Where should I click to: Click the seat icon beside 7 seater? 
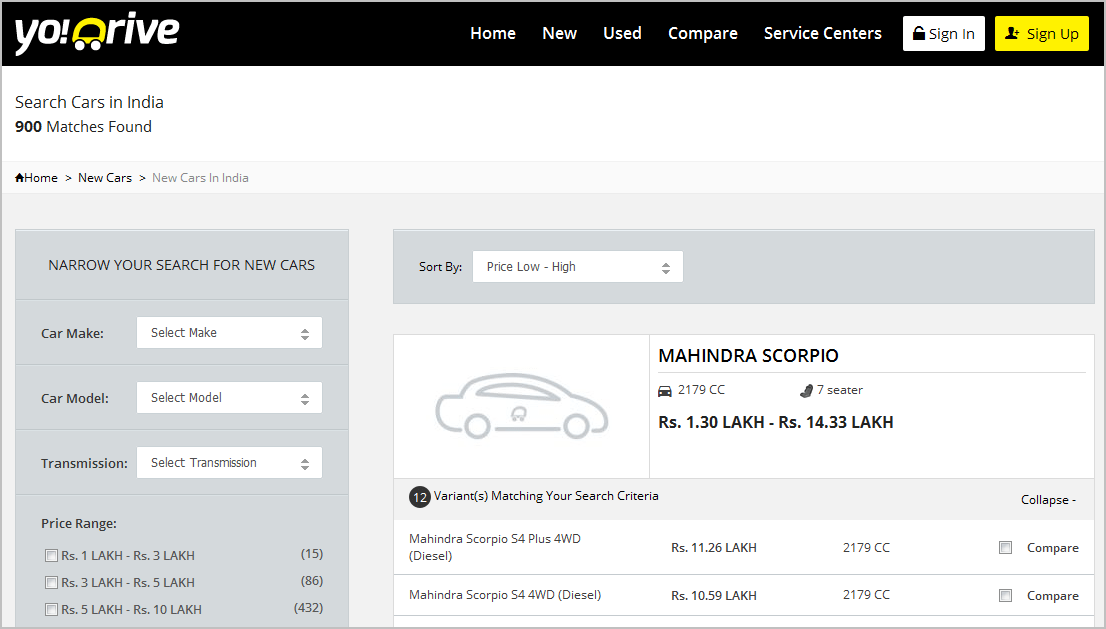pyautogui.click(x=806, y=391)
